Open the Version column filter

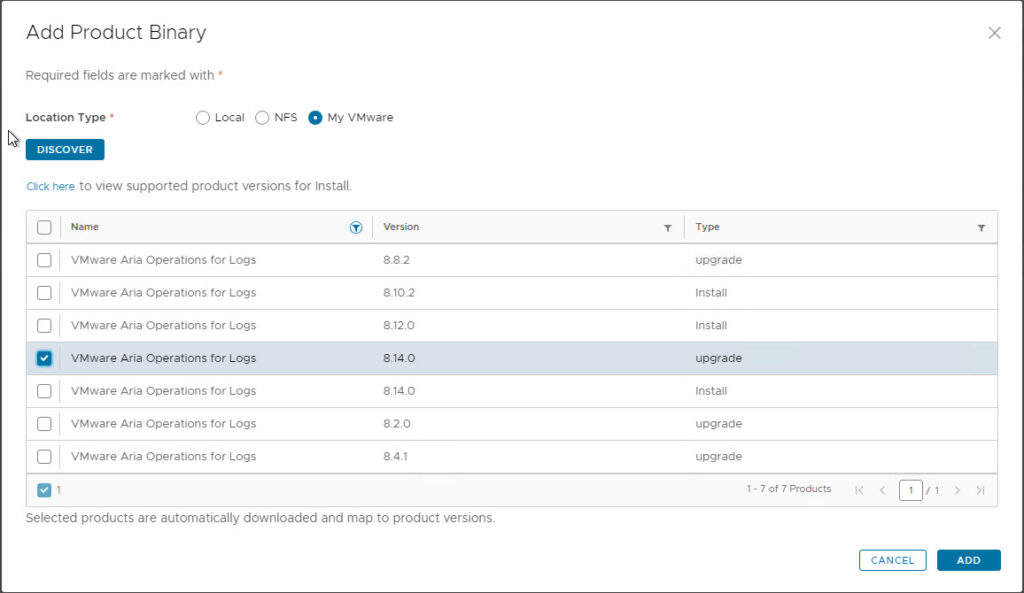(668, 227)
